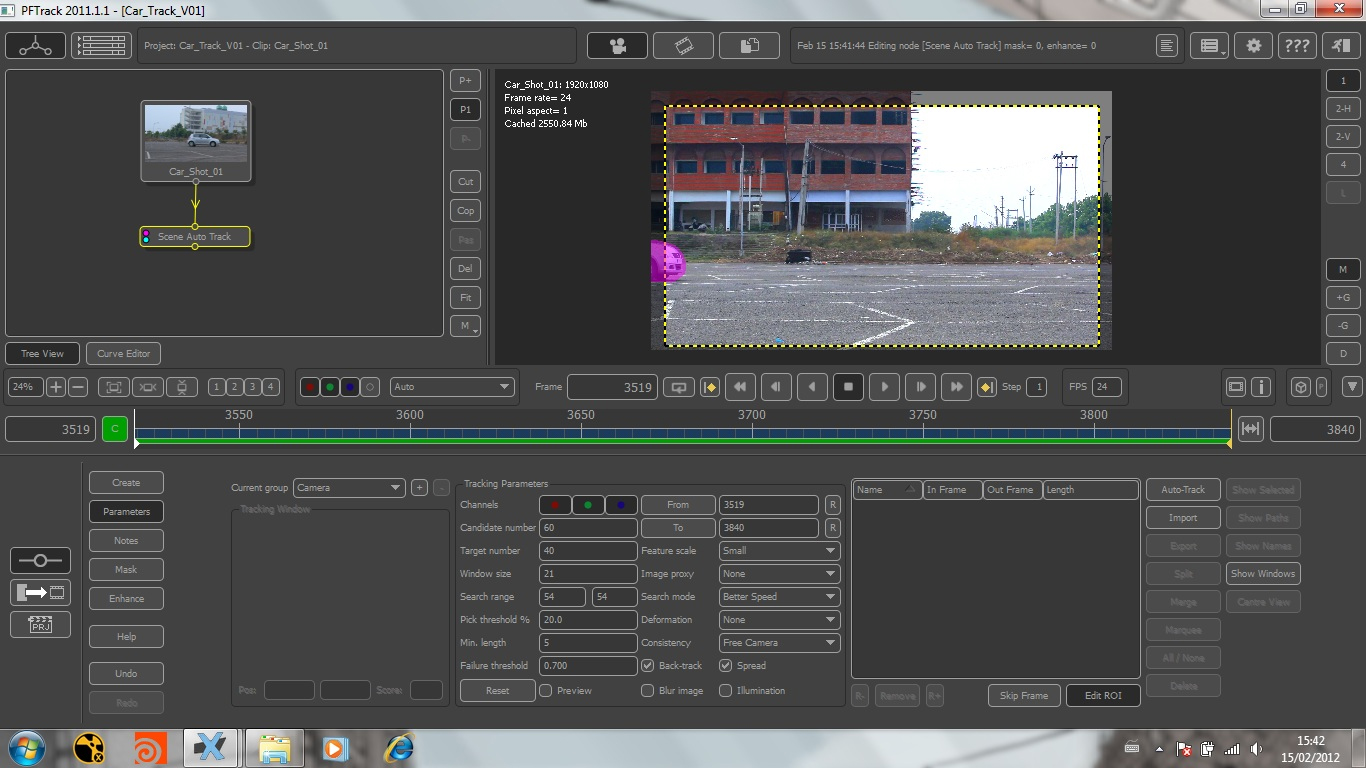Go to next keyframe diamond button
This screenshot has width=1366, height=768.
pos(986,387)
